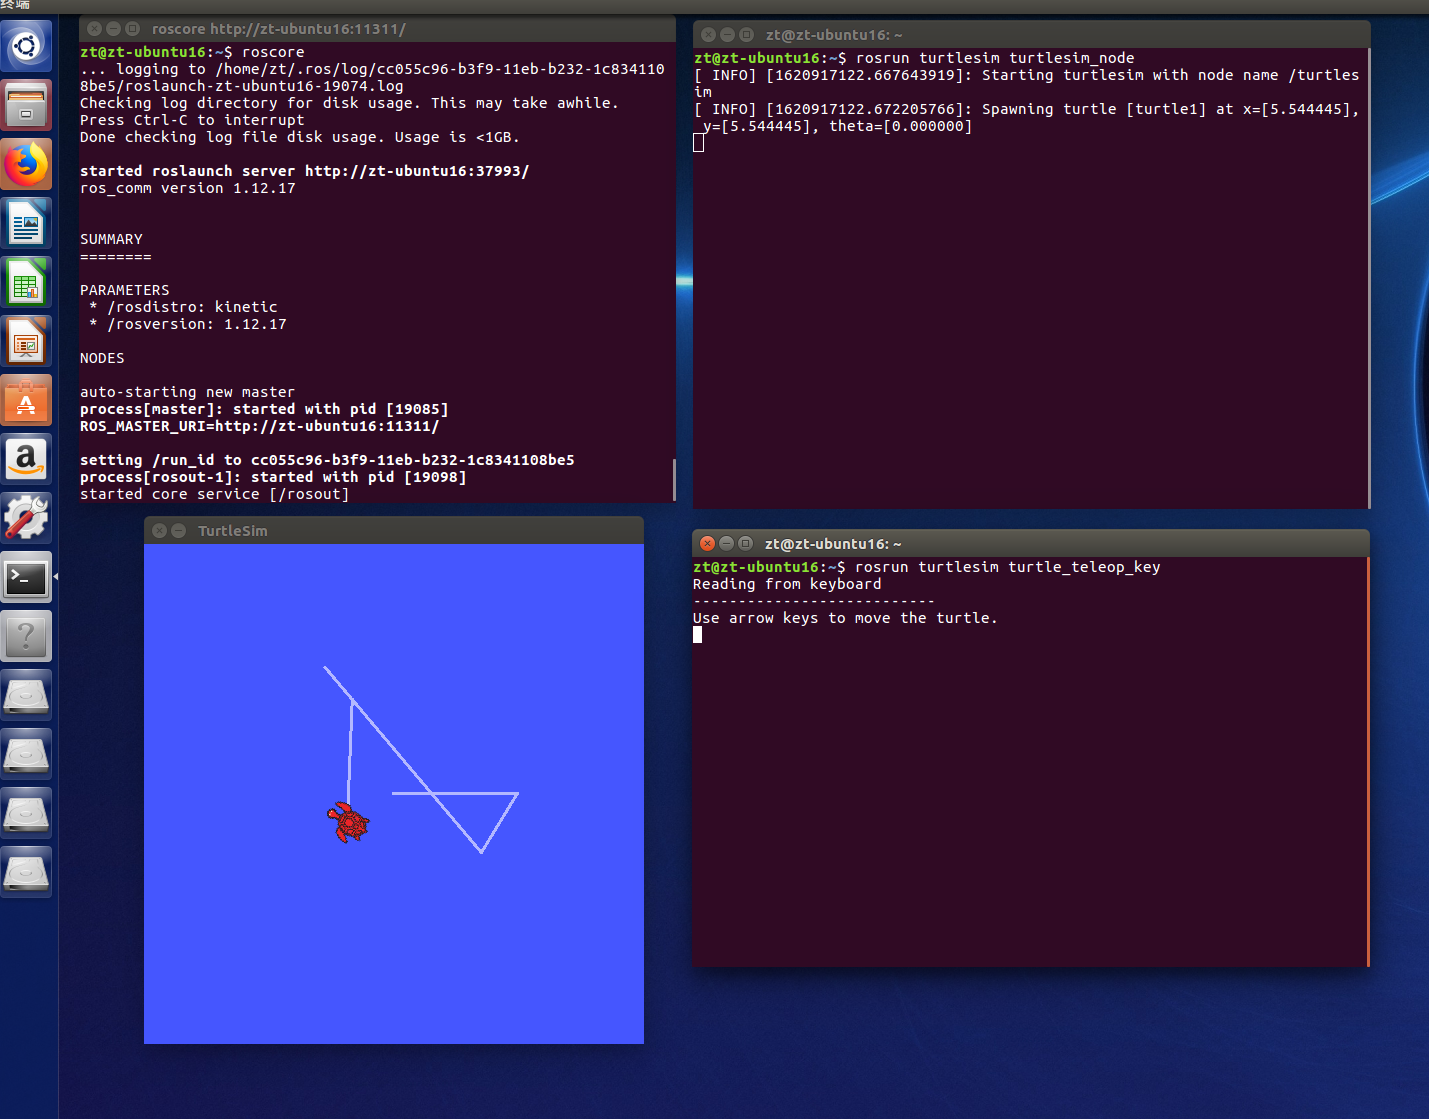The height and width of the screenshot is (1119, 1429).
Task: Click 'ros_comm version 1.12.17' line
Action: 188,188
